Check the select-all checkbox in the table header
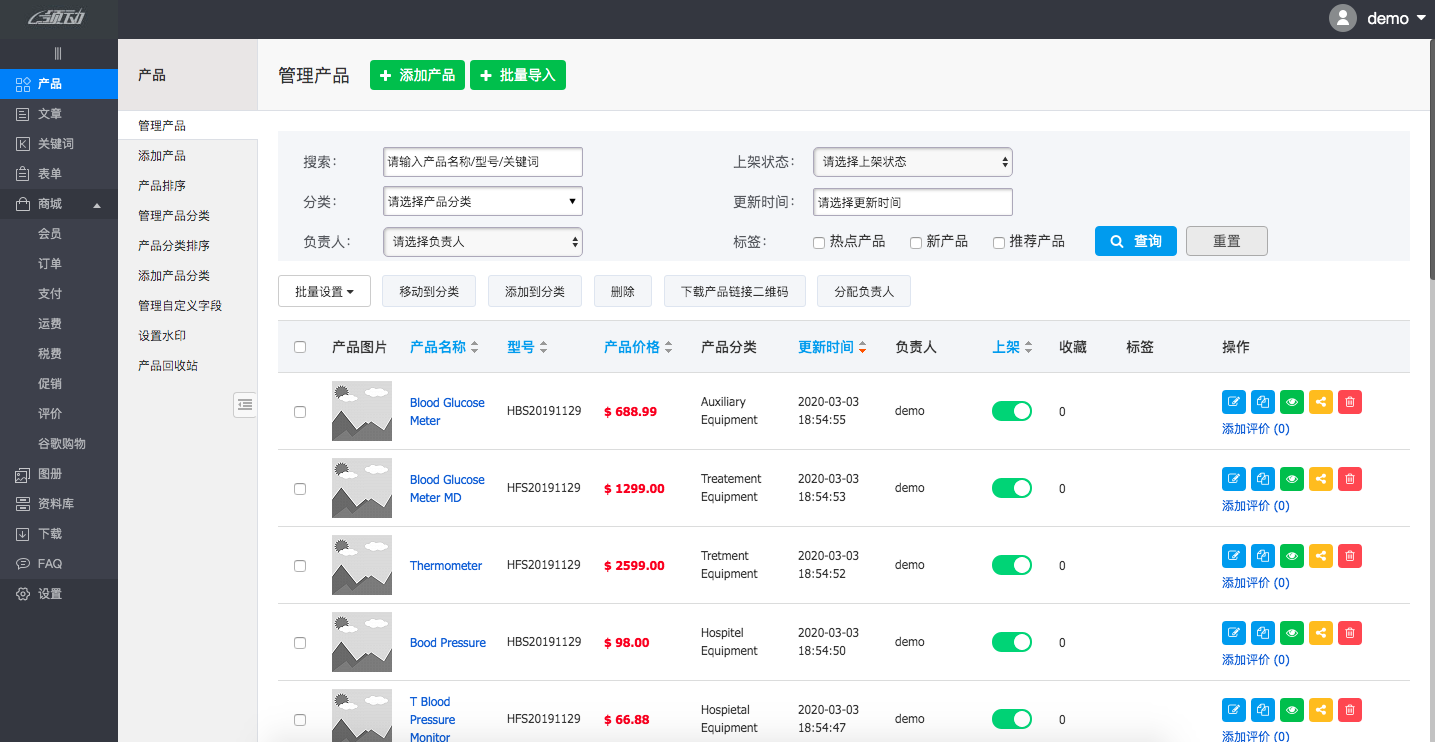This screenshot has width=1435, height=742. [300, 346]
